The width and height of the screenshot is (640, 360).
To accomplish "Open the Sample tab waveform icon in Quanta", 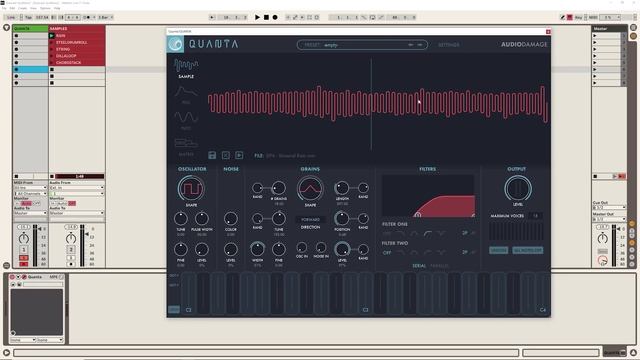I will (x=186, y=64).
